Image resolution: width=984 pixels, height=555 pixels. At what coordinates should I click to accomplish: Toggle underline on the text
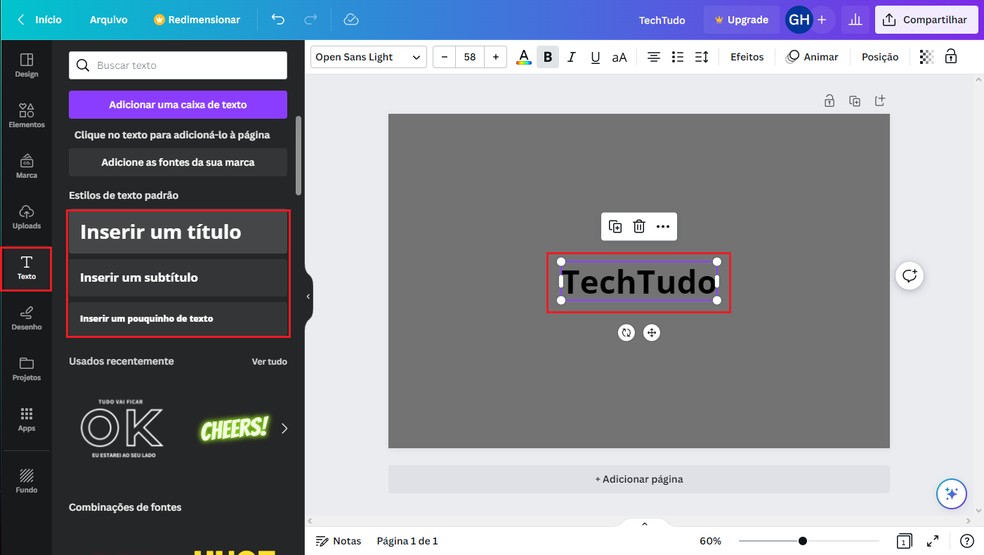(595, 57)
